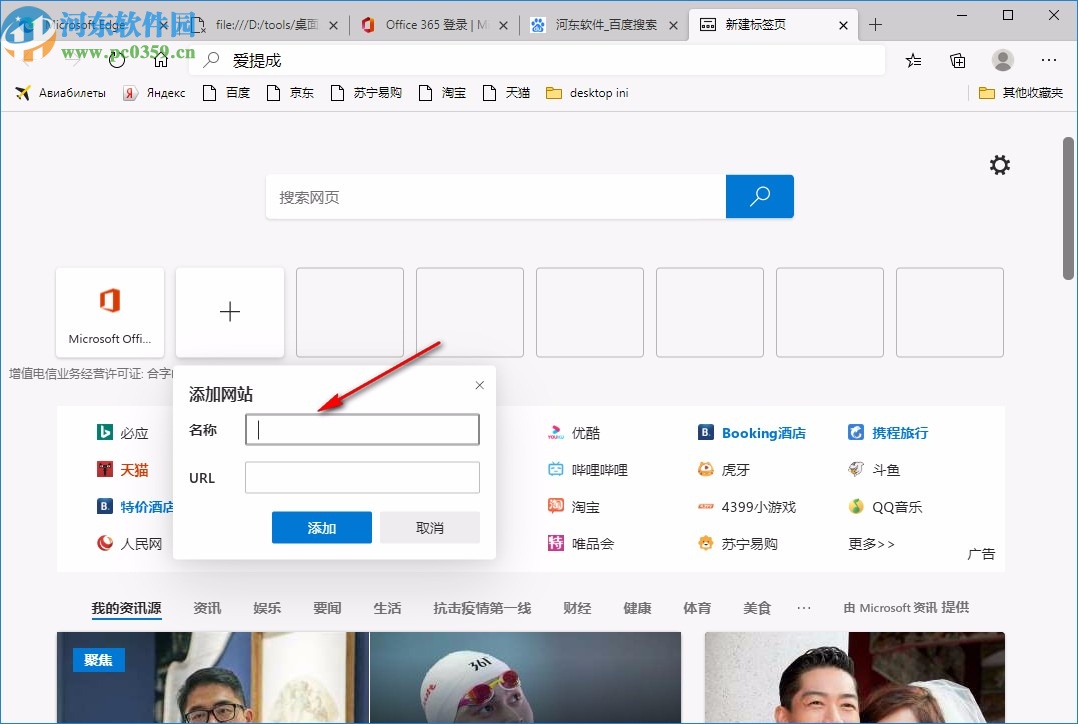Cancel the add website dialog with 取消
This screenshot has width=1078, height=724.
click(430, 527)
